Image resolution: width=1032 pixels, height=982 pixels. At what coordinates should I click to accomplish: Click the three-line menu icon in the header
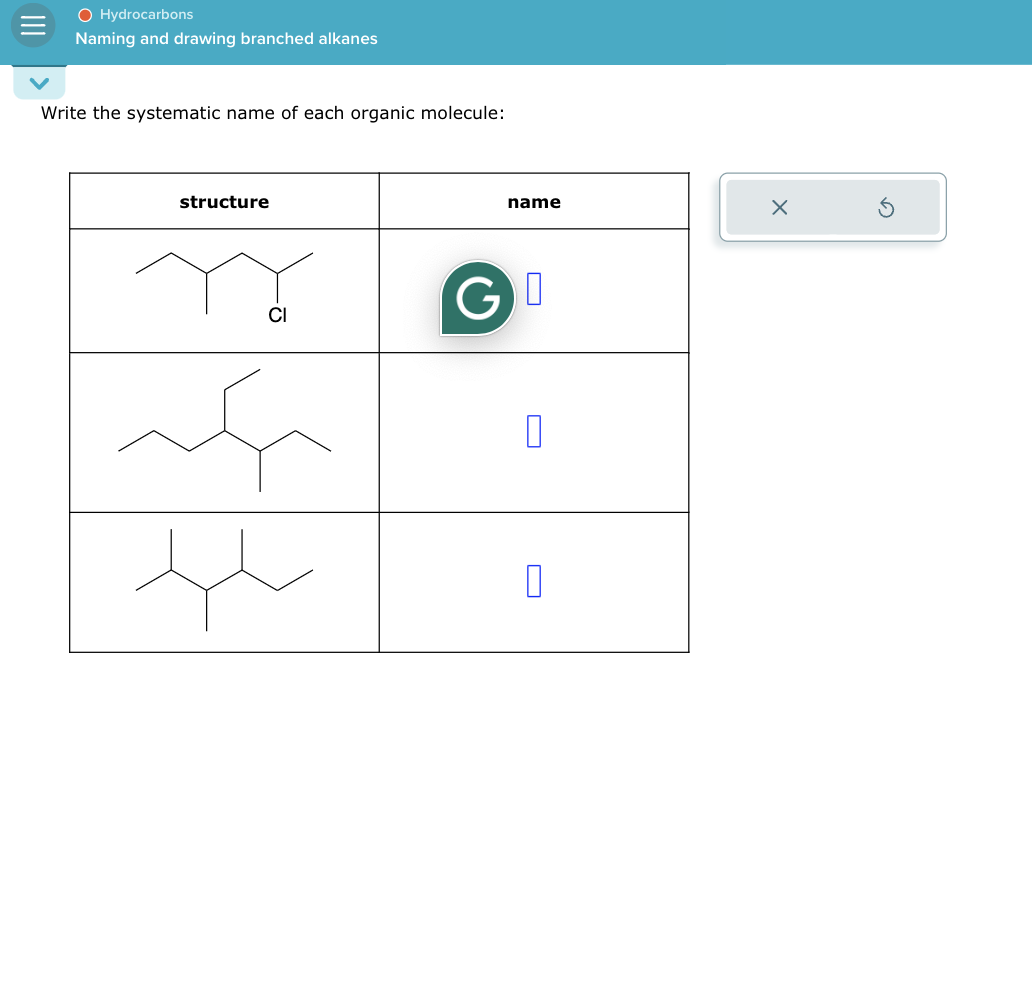pos(32,25)
